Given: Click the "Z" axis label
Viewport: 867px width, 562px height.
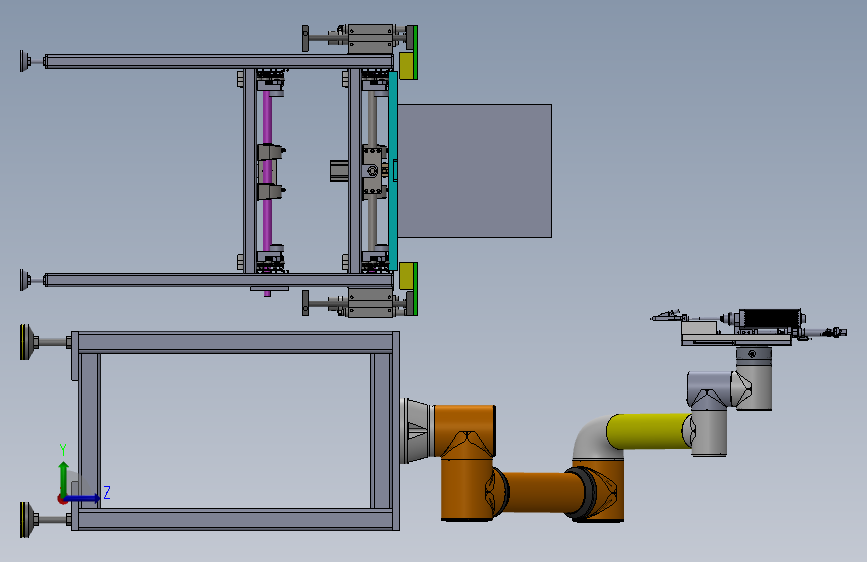Looking at the screenshot, I should pos(107,492).
